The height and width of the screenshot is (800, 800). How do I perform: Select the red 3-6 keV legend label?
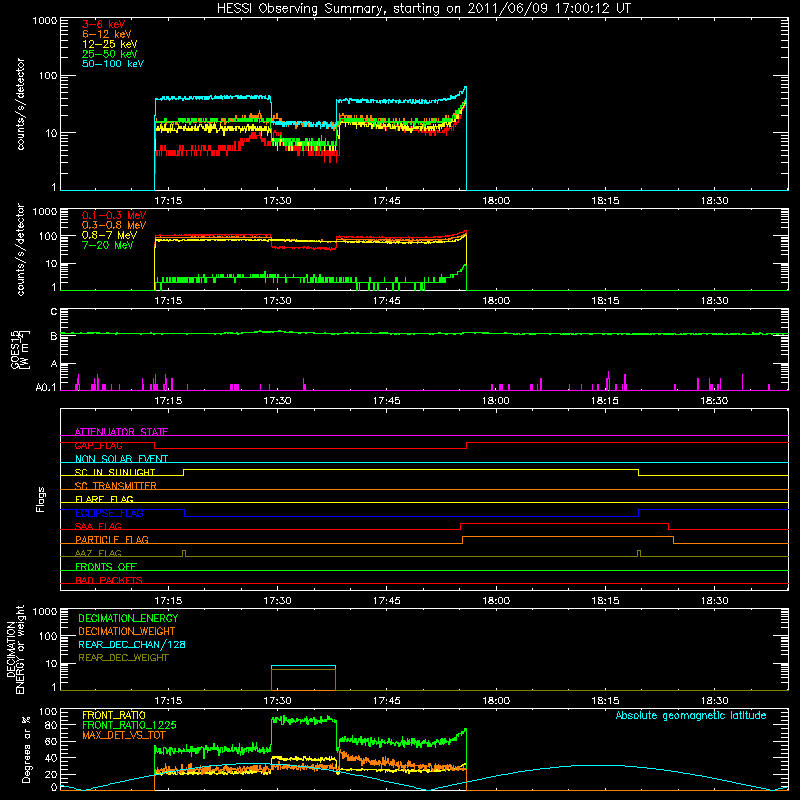(x=104, y=24)
